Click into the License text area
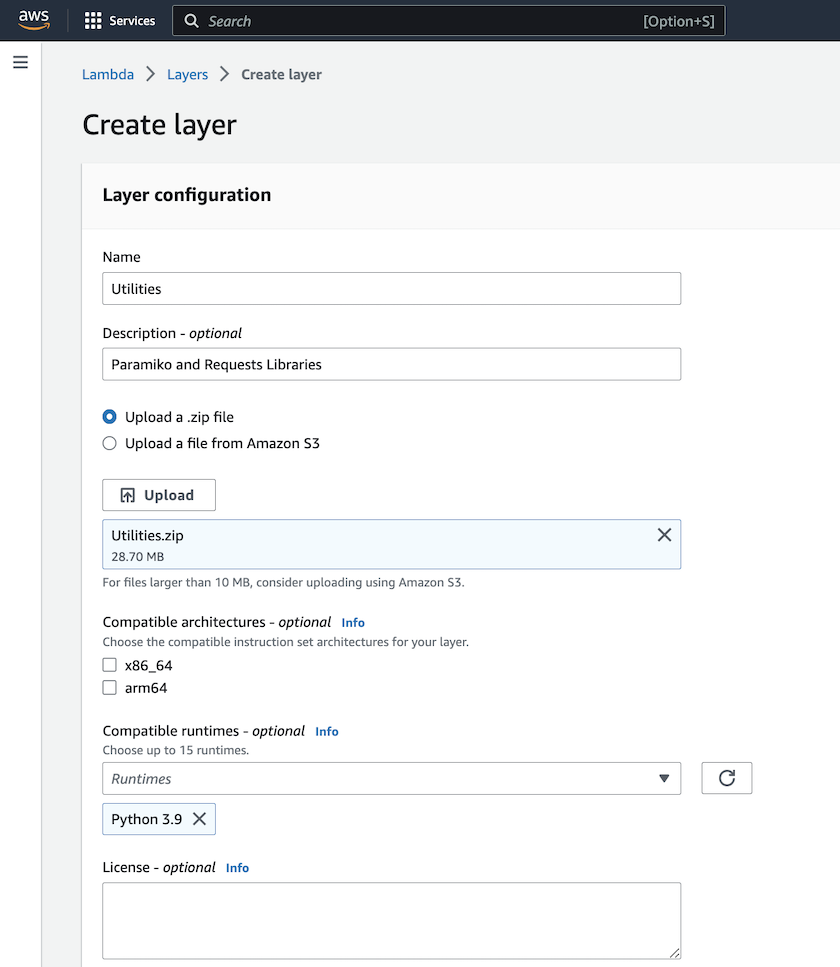 click(391, 920)
